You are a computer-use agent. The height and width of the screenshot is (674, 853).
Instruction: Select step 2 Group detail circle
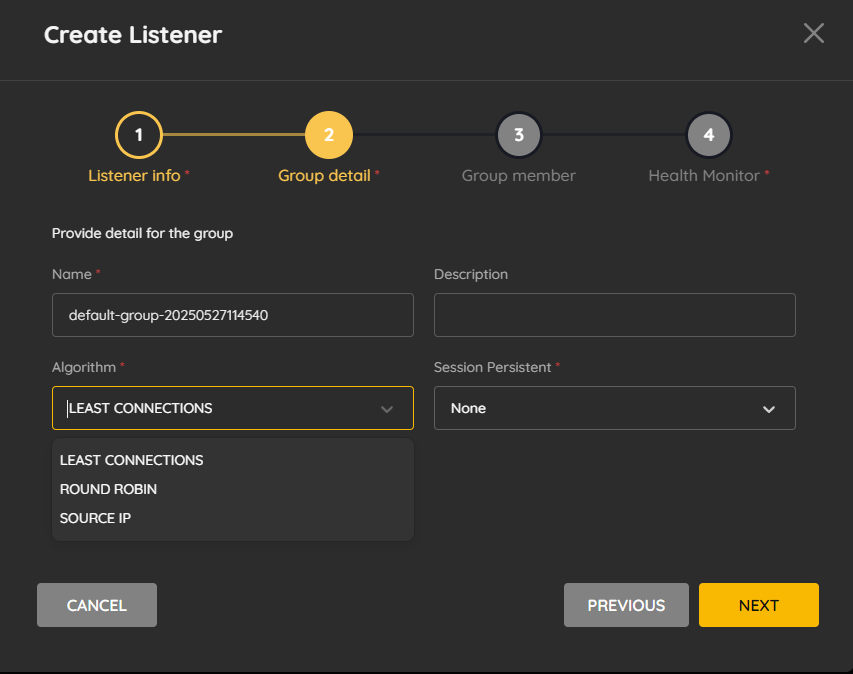pyautogui.click(x=329, y=135)
